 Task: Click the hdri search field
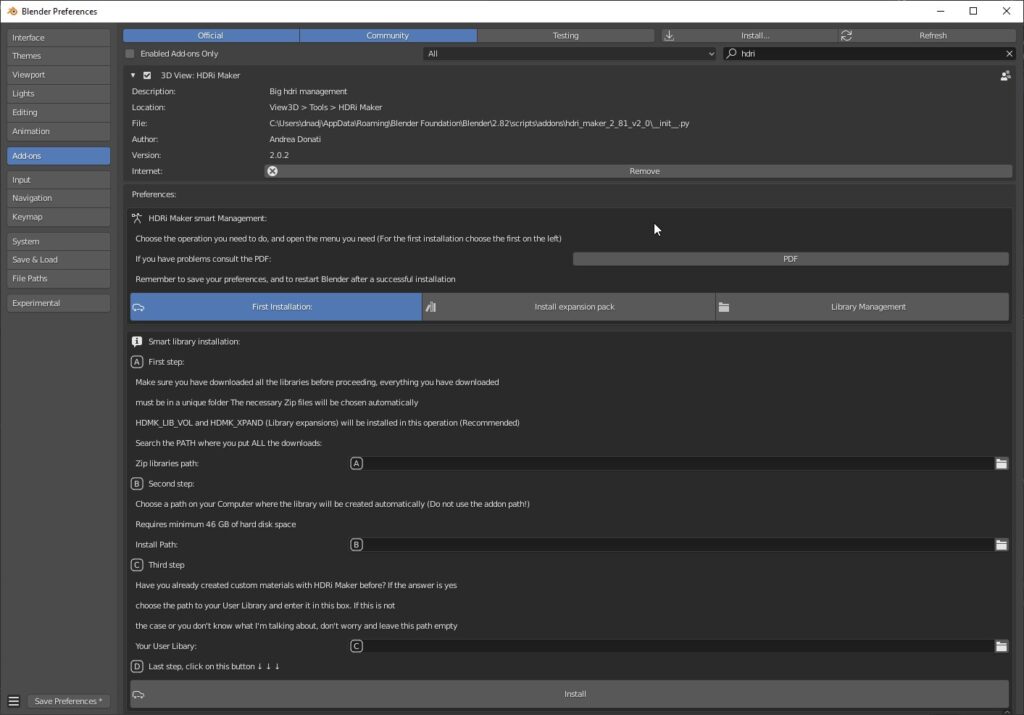tap(870, 54)
